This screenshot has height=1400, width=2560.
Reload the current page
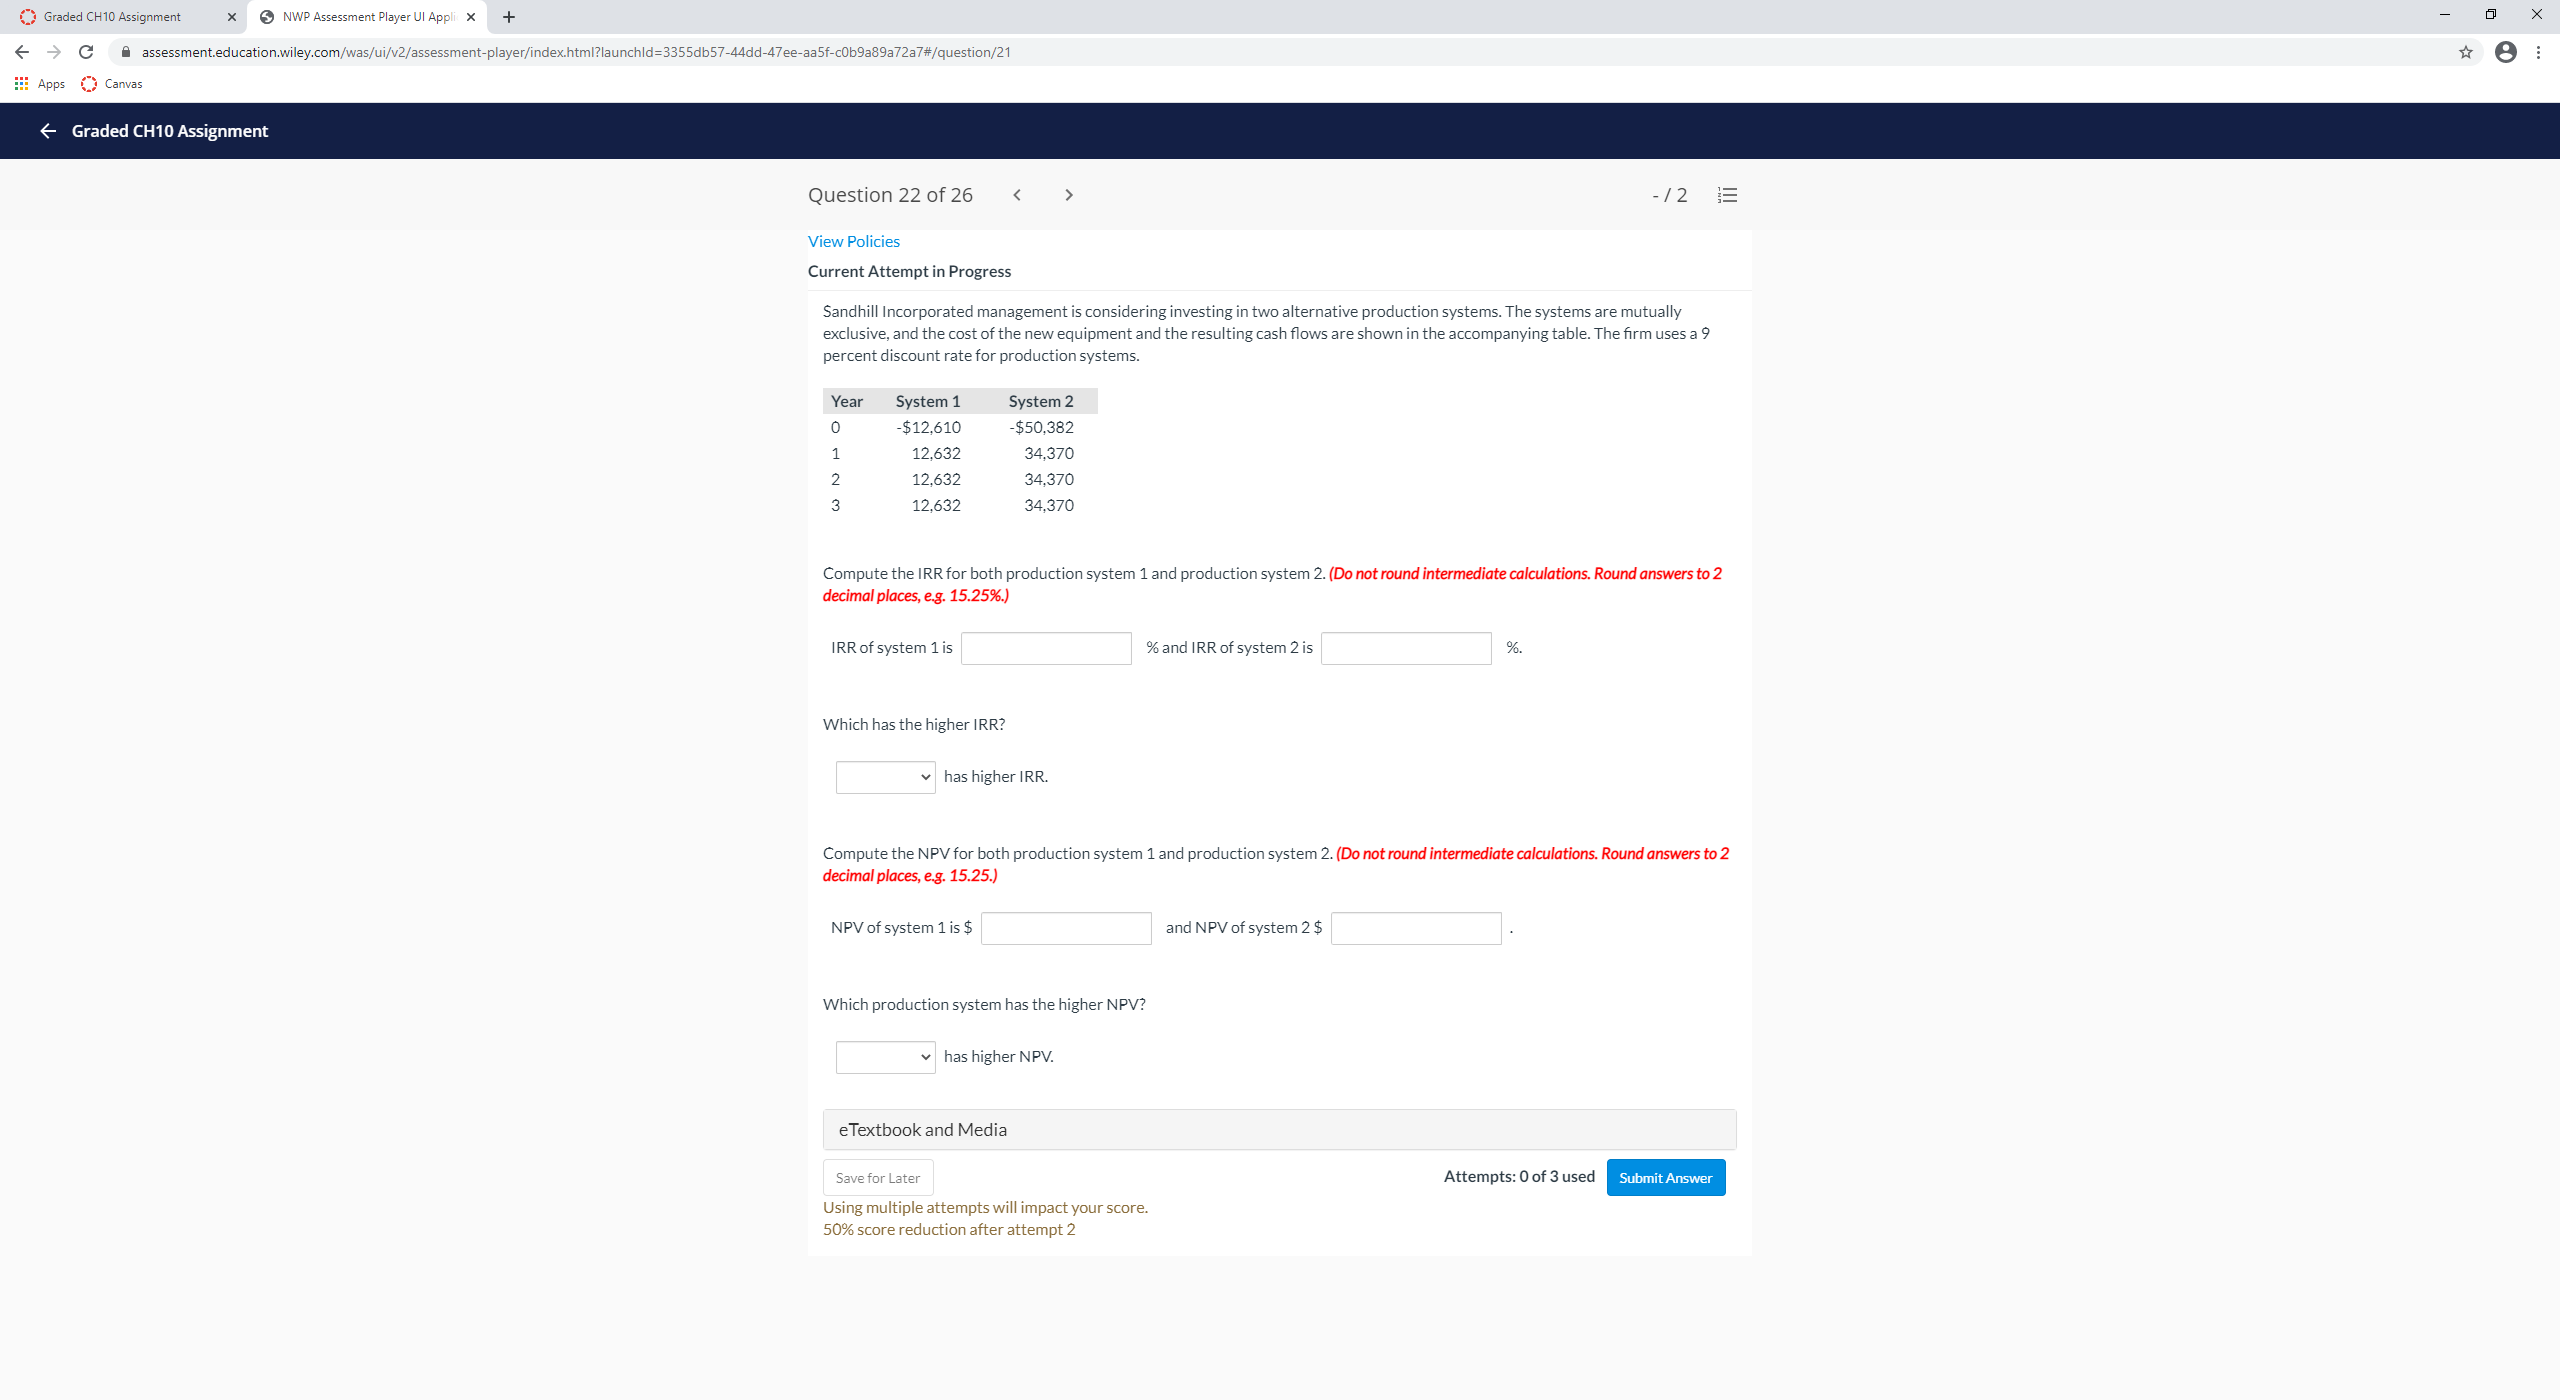(85, 52)
